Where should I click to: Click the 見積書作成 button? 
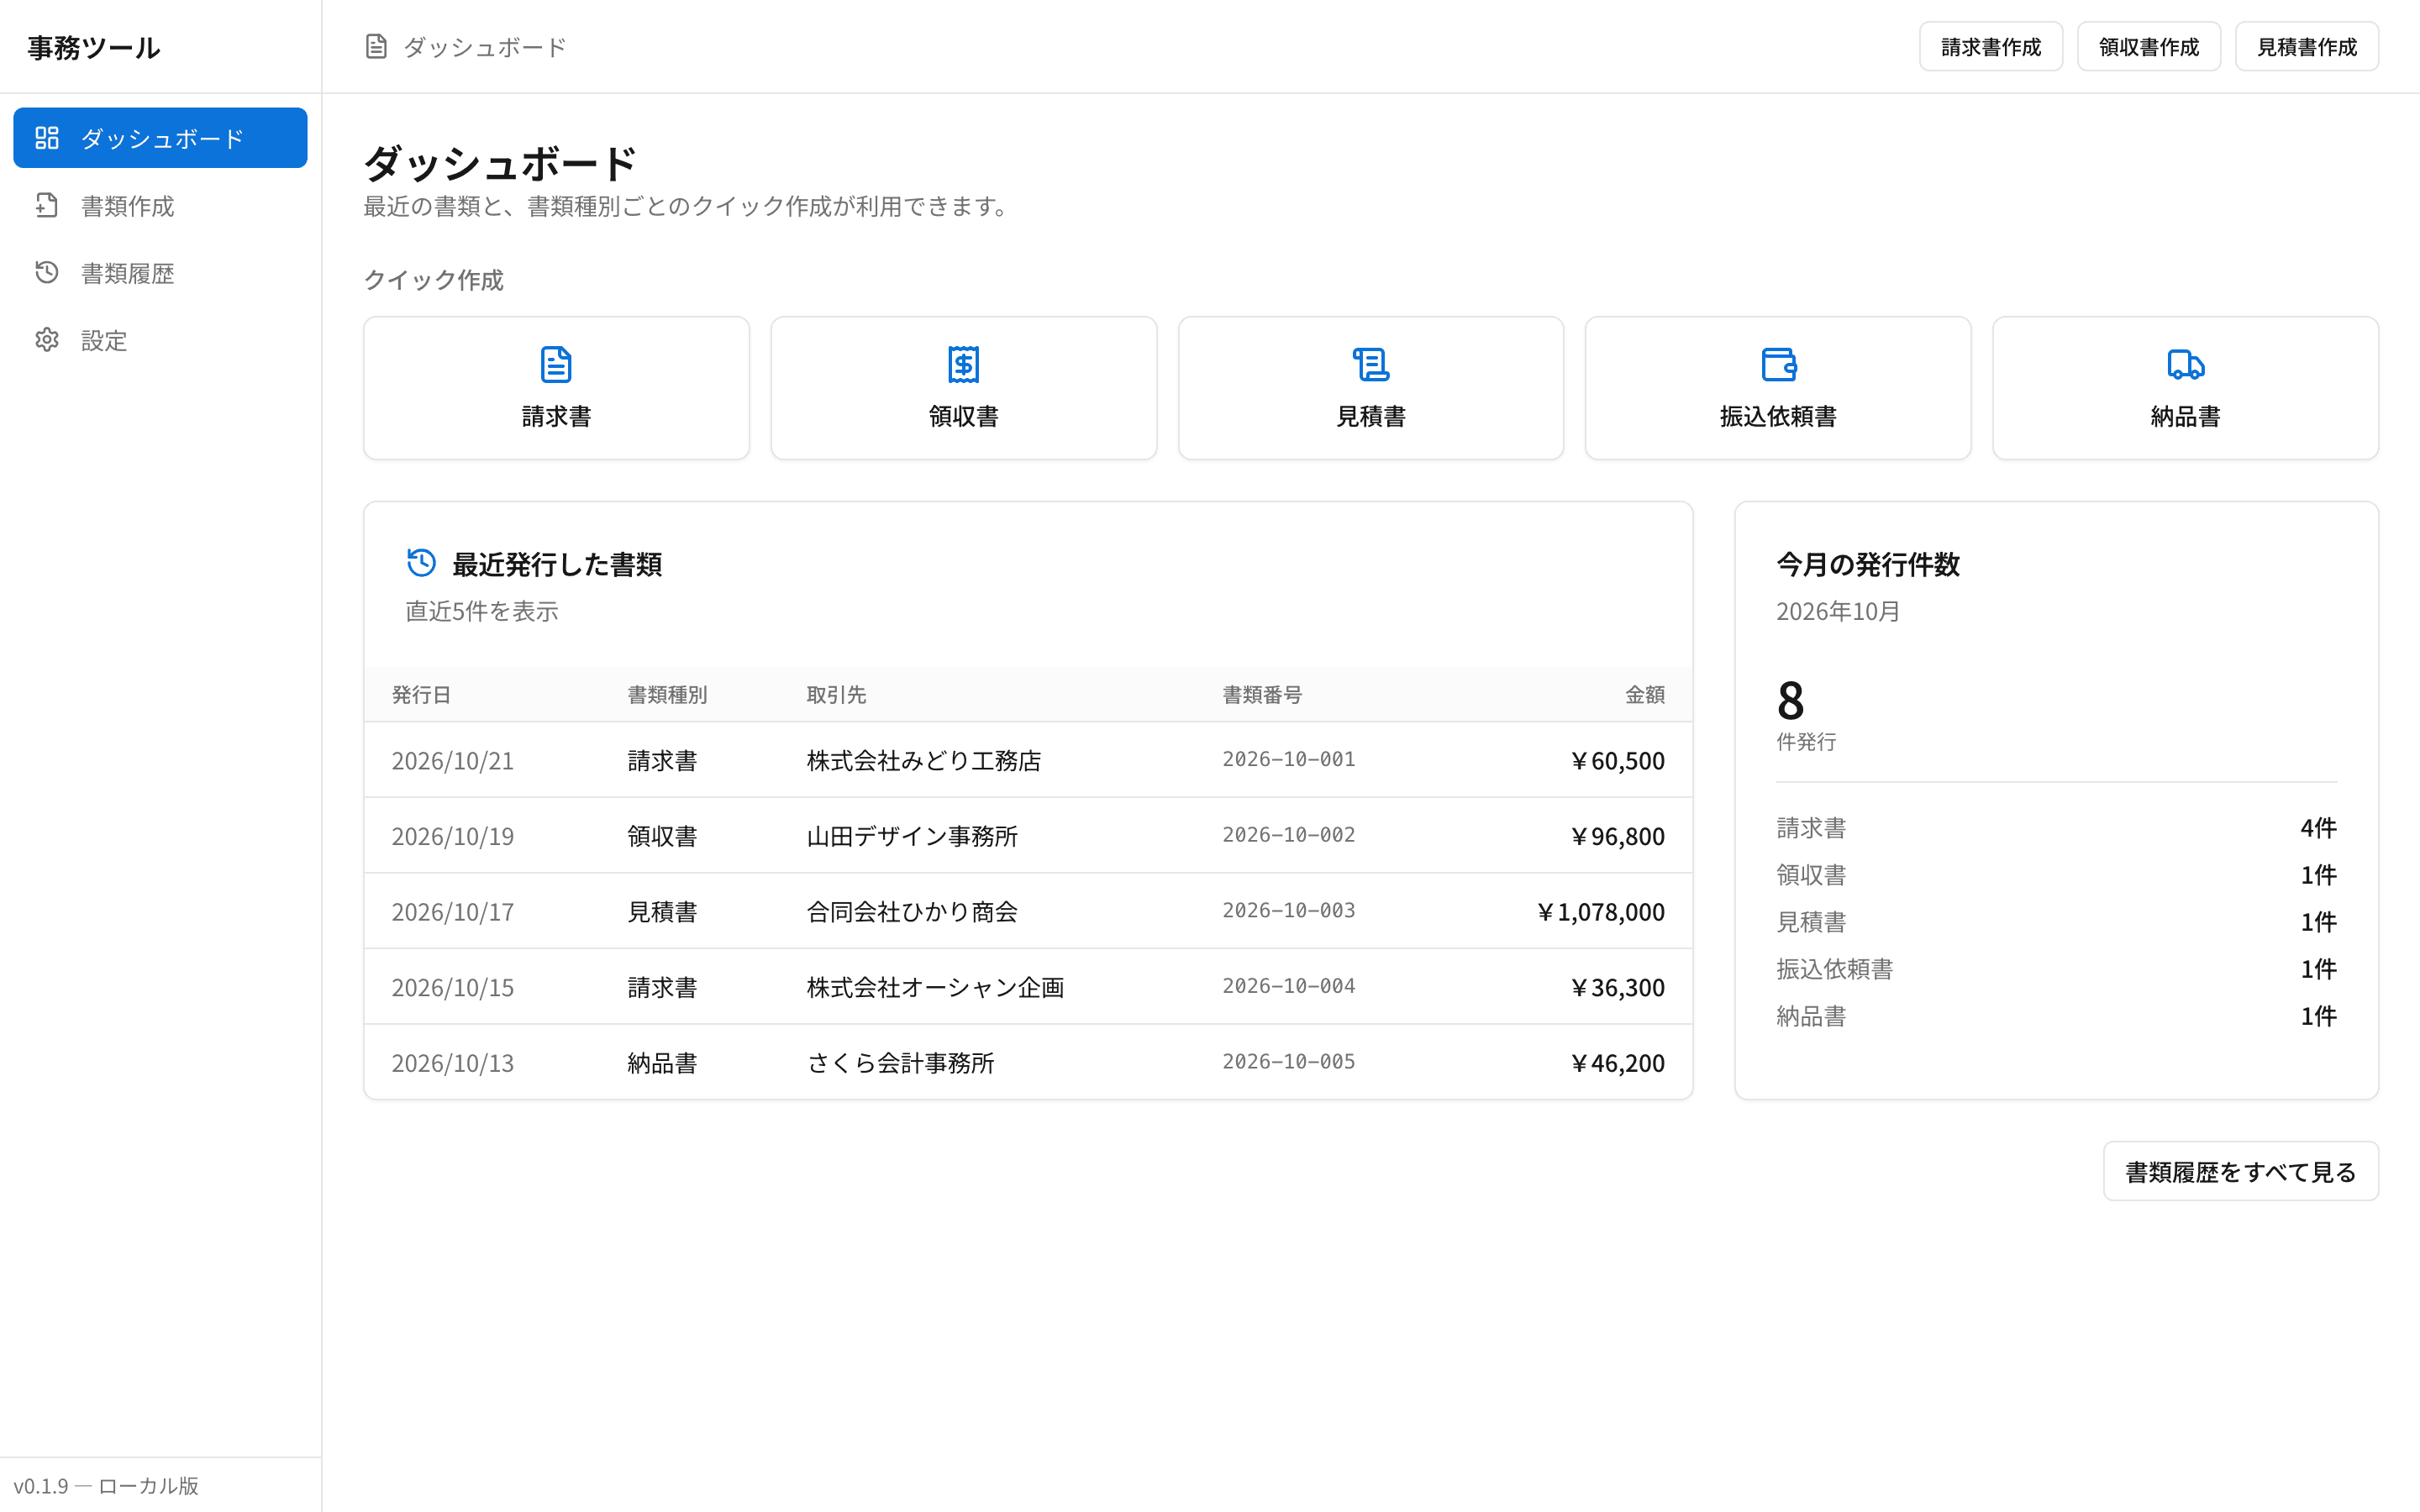[2306, 47]
